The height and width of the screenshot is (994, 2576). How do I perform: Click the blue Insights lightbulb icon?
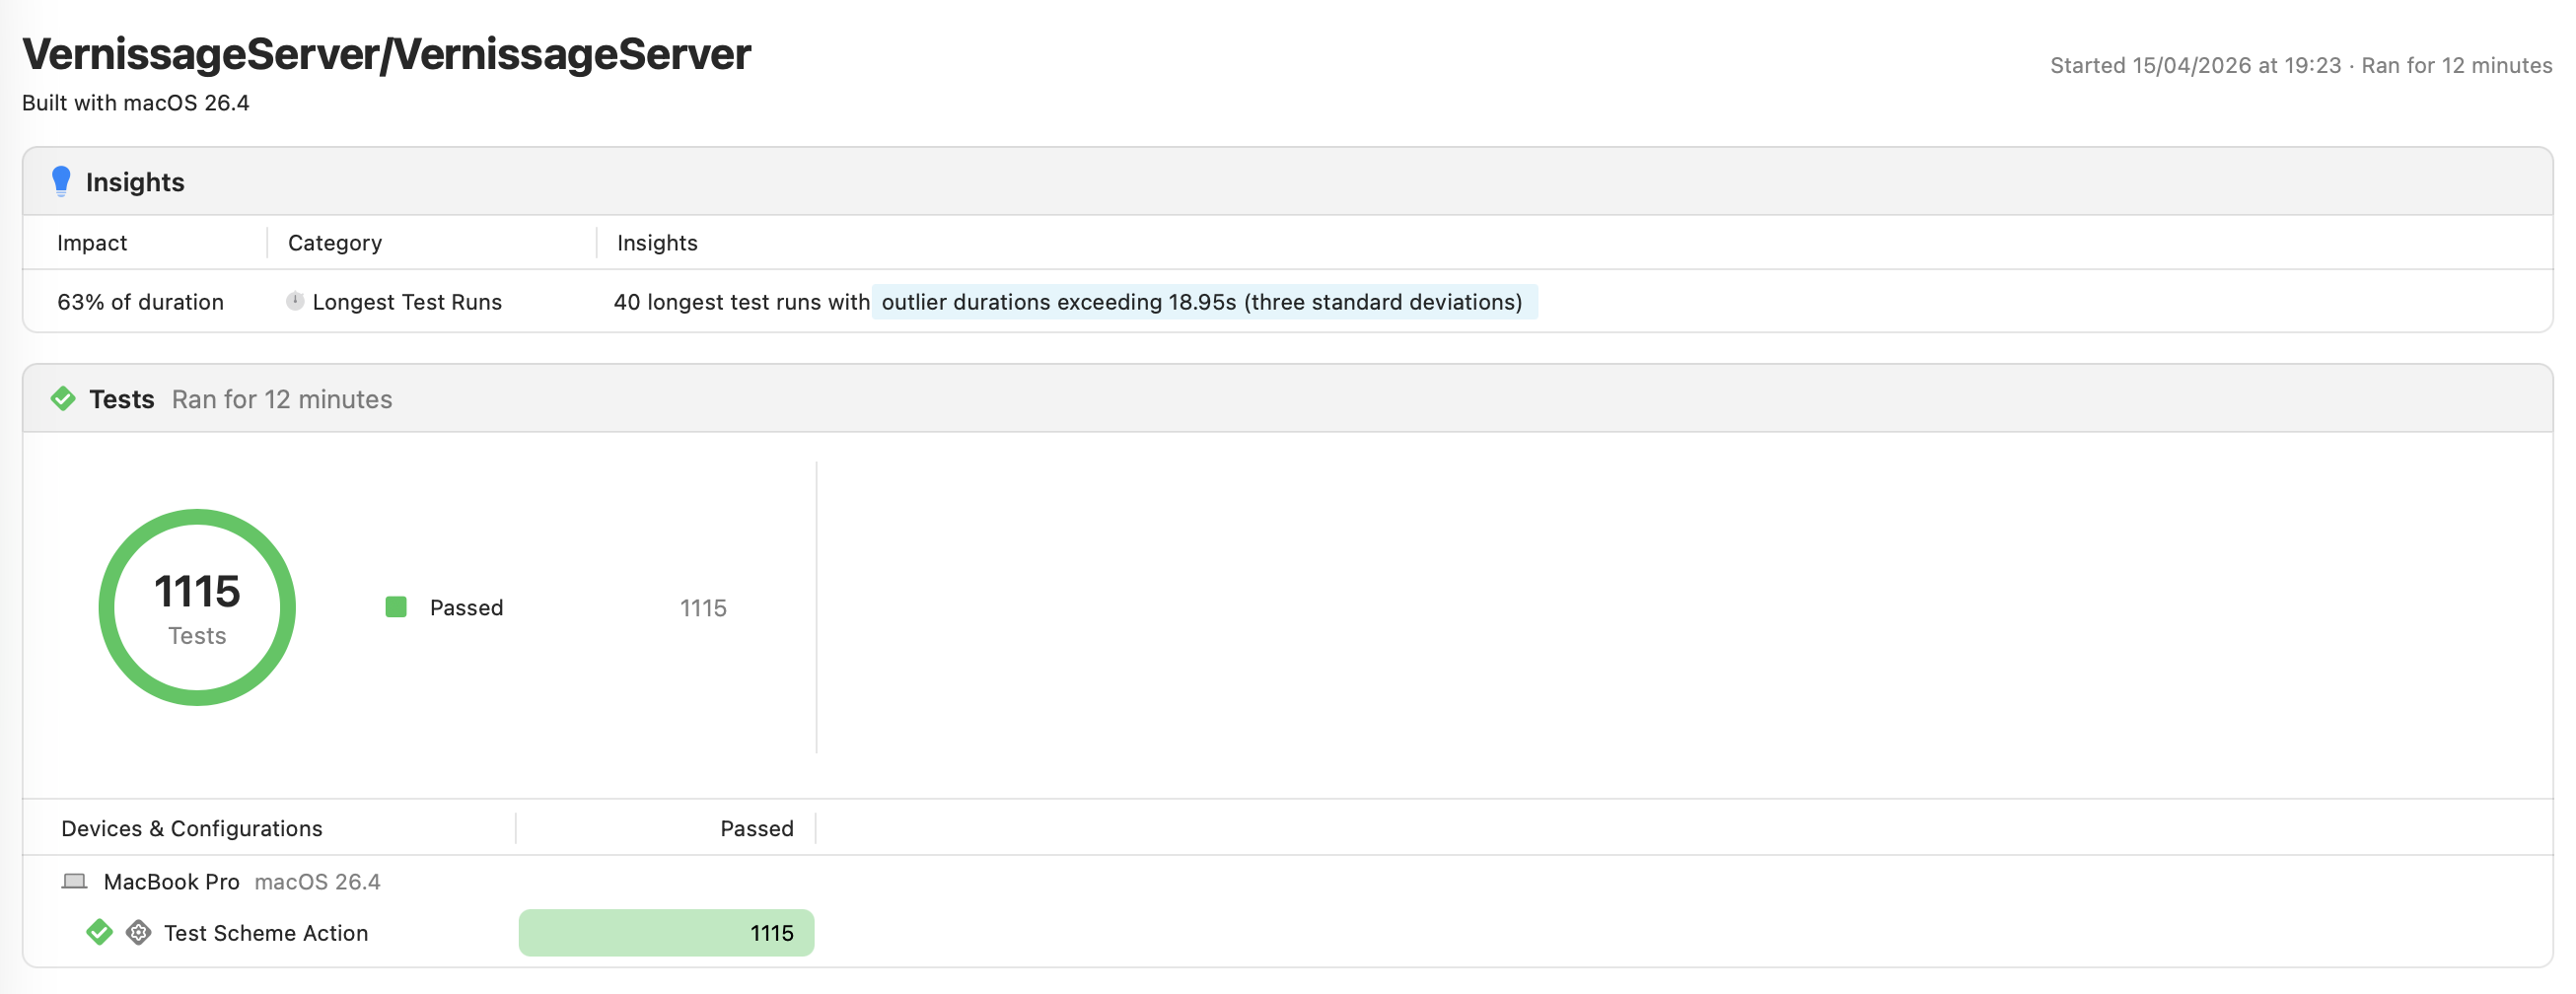click(61, 181)
